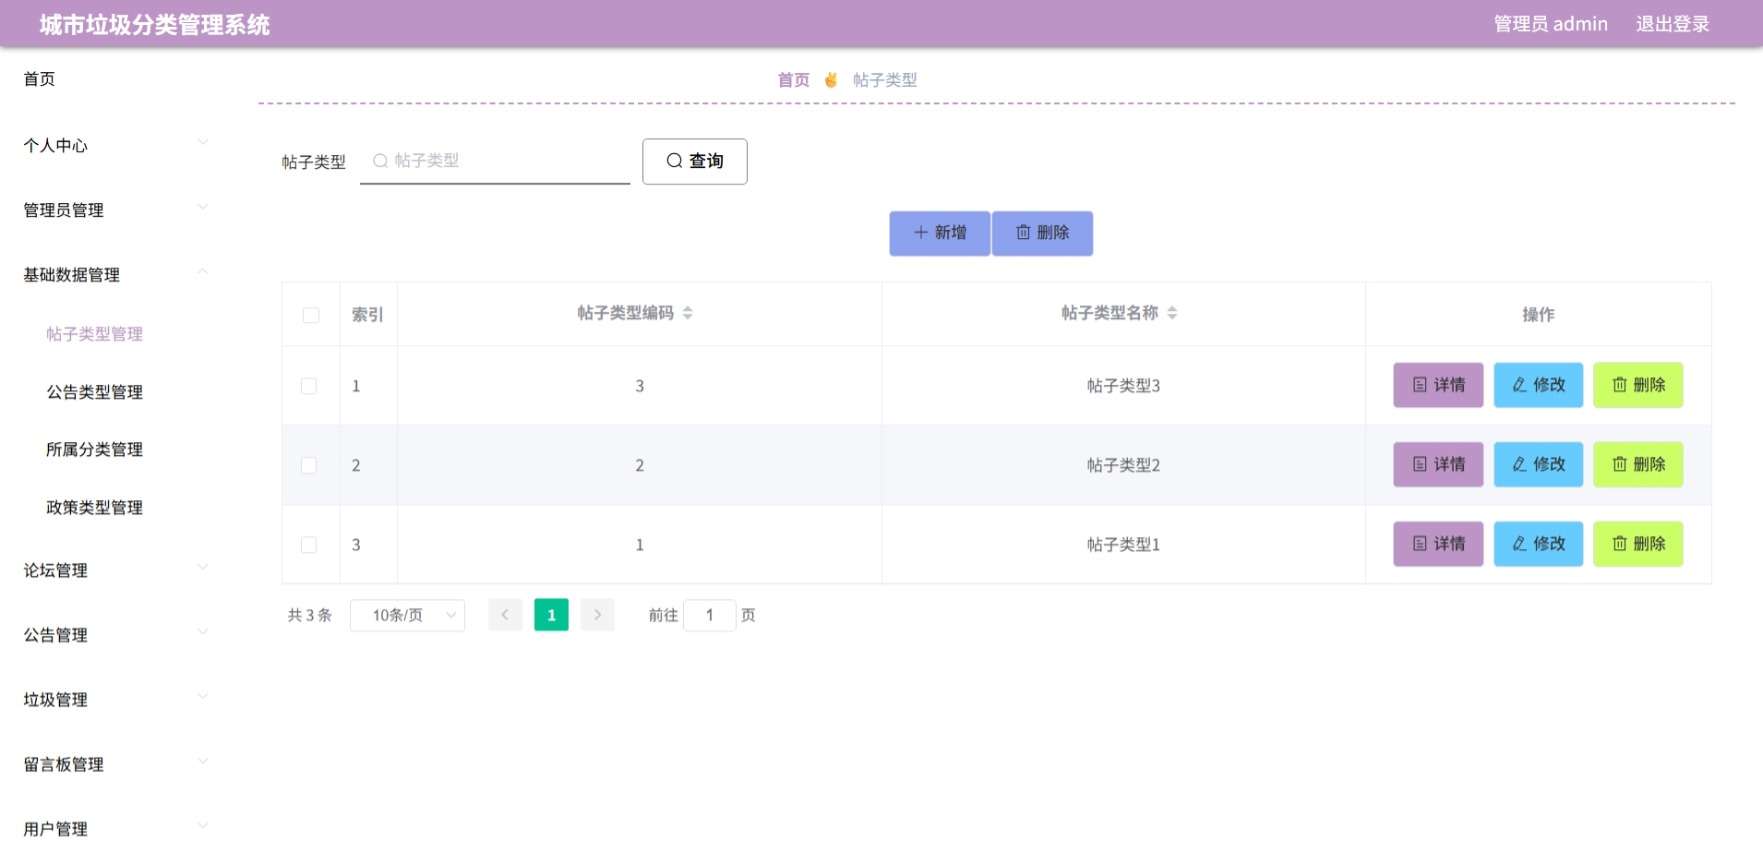Click the trash icon on the blue 删除 button

1023,233
